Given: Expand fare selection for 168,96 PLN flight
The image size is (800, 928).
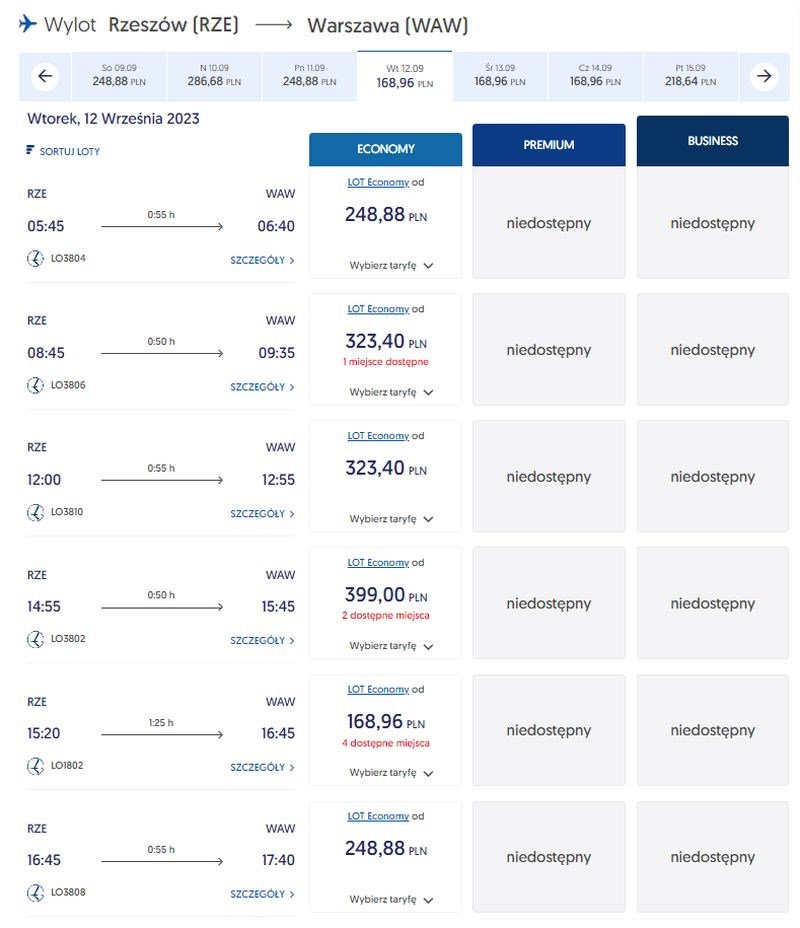Looking at the screenshot, I should 391,773.
